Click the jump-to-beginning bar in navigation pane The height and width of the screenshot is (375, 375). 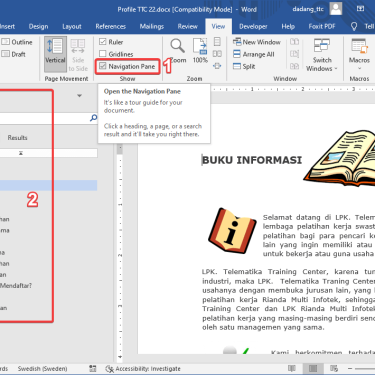point(49,153)
